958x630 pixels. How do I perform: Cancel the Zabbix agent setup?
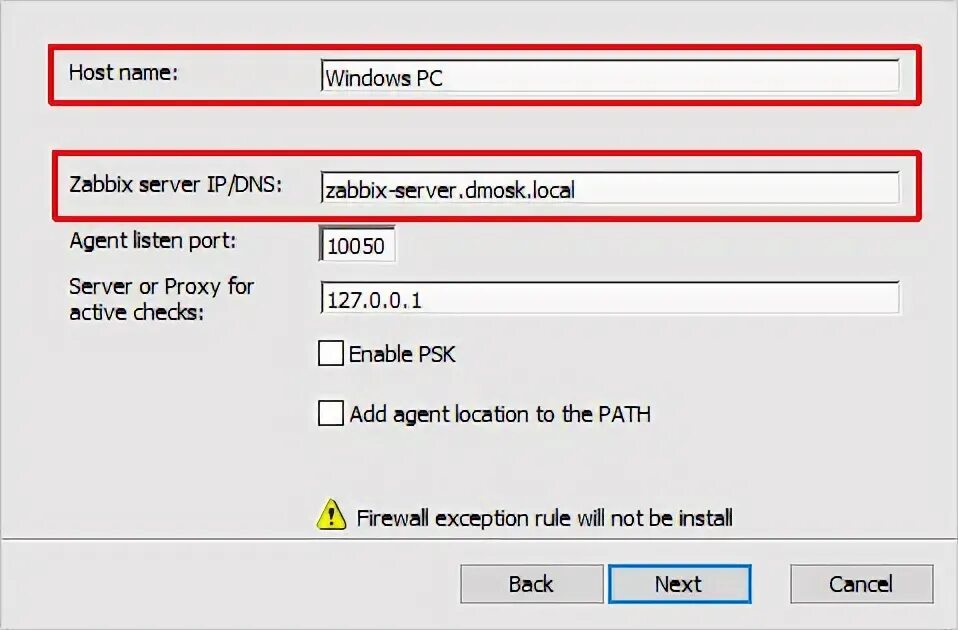coord(861,584)
